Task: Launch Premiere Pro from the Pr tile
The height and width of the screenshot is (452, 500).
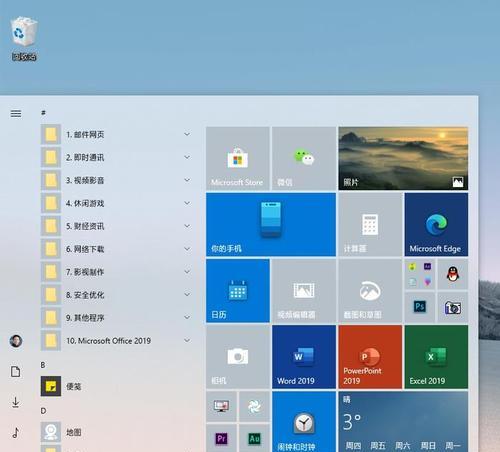Action: 221,438
